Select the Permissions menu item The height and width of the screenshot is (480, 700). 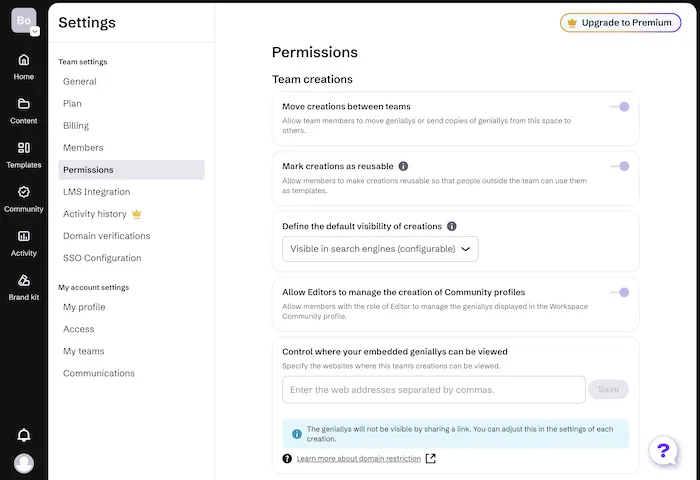pyautogui.click(x=131, y=170)
